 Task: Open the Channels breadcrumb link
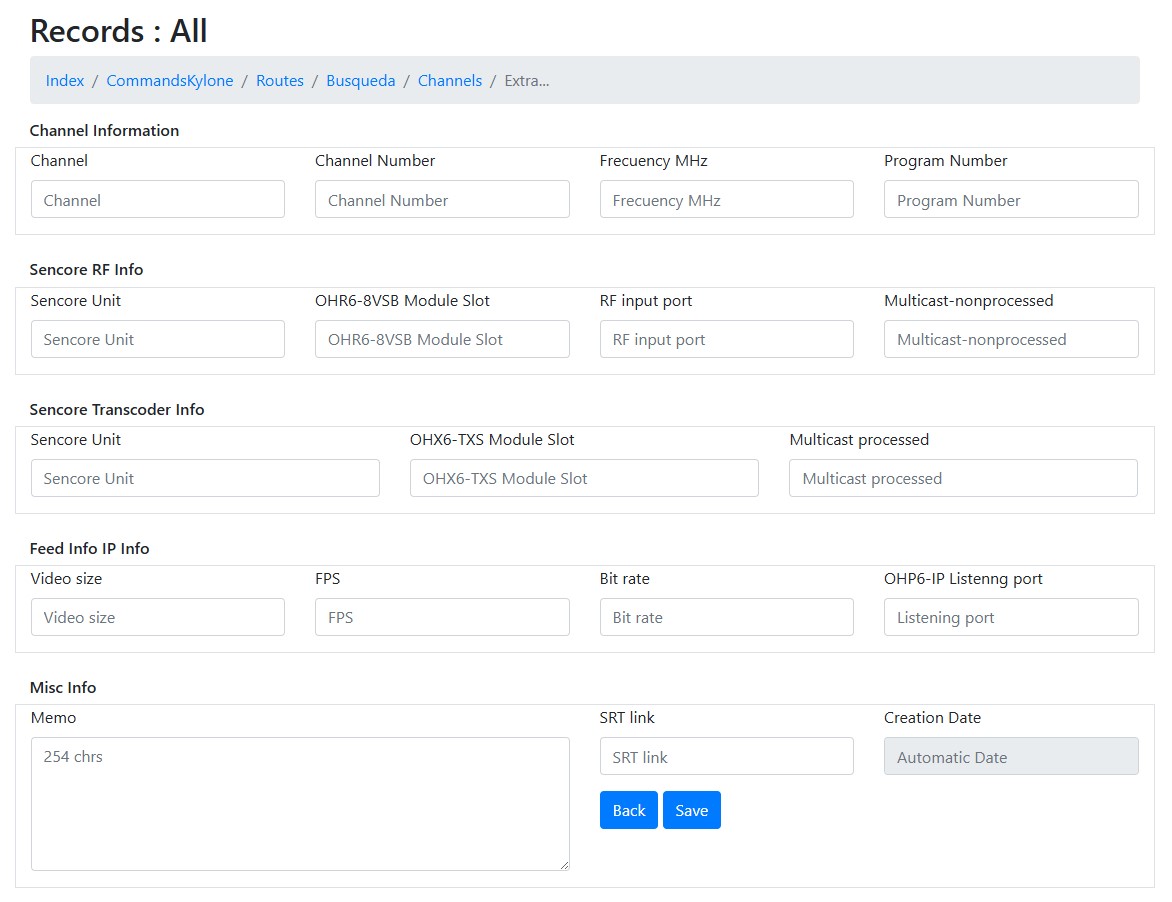click(450, 81)
